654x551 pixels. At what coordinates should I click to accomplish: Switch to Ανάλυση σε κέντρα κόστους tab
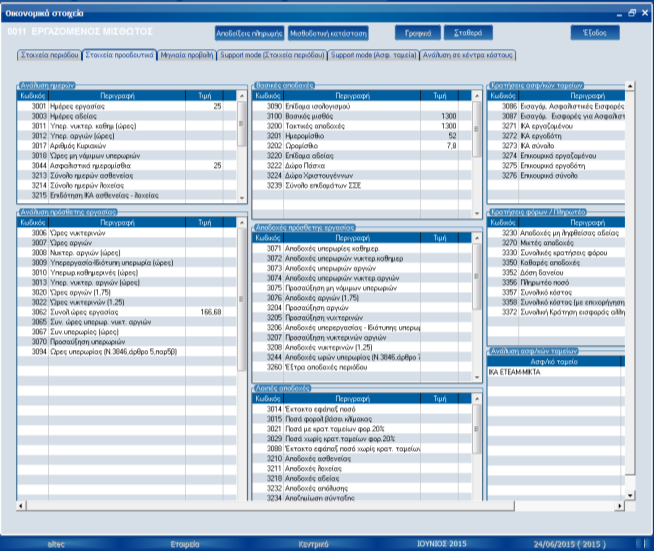pyautogui.click(x=468, y=55)
